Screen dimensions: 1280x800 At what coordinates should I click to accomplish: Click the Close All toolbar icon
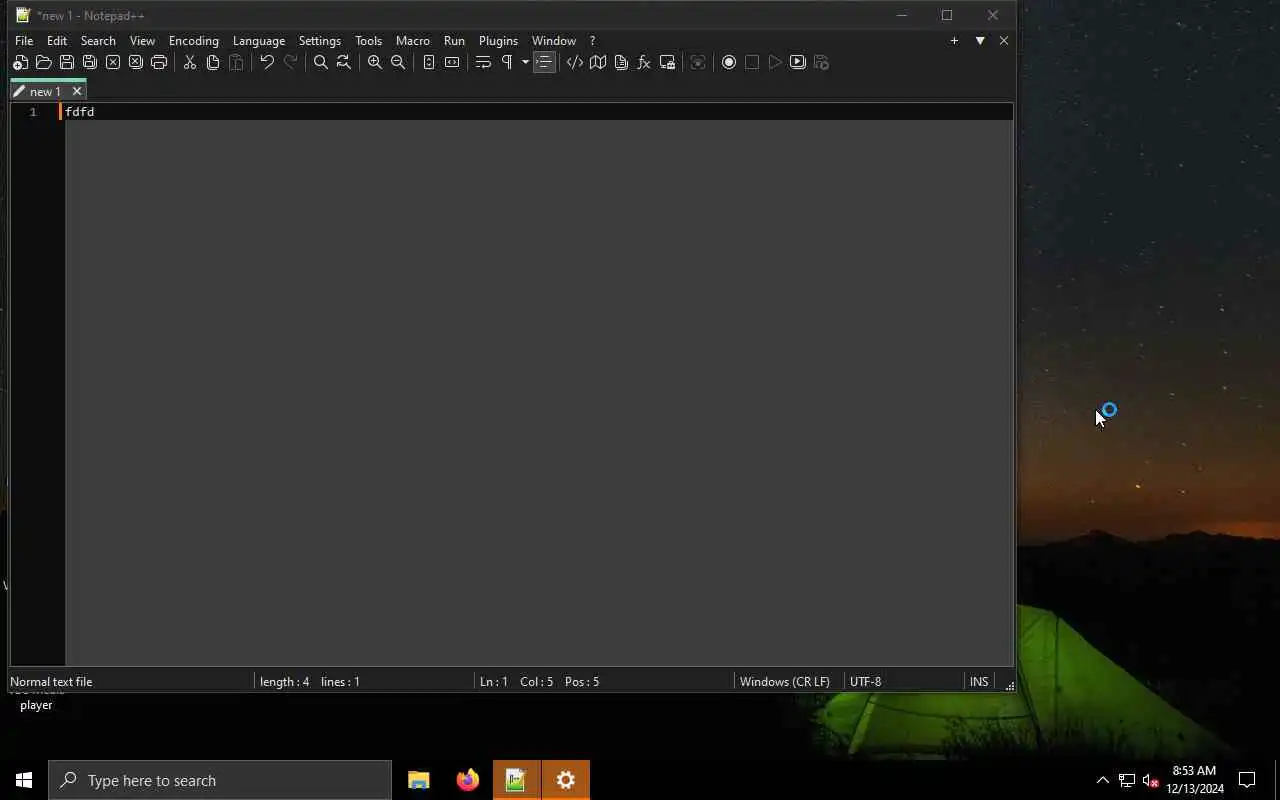(135, 62)
